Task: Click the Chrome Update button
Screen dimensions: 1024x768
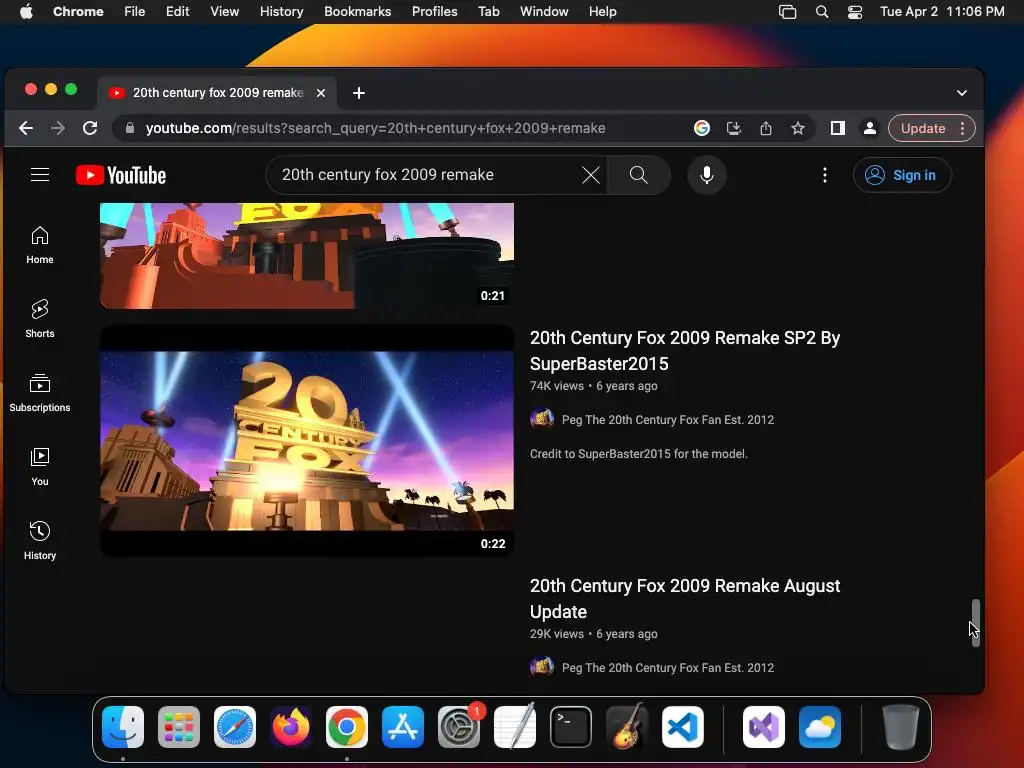Action: pos(923,128)
